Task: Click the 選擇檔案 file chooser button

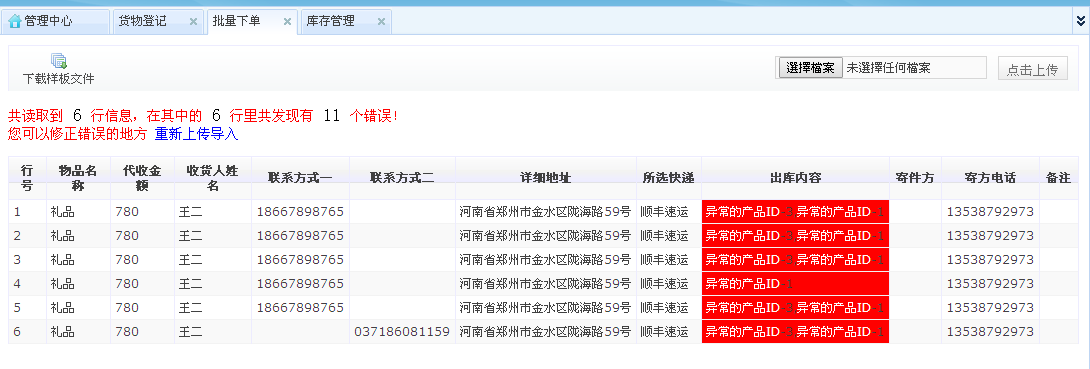Action: pyautogui.click(x=810, y=68)
